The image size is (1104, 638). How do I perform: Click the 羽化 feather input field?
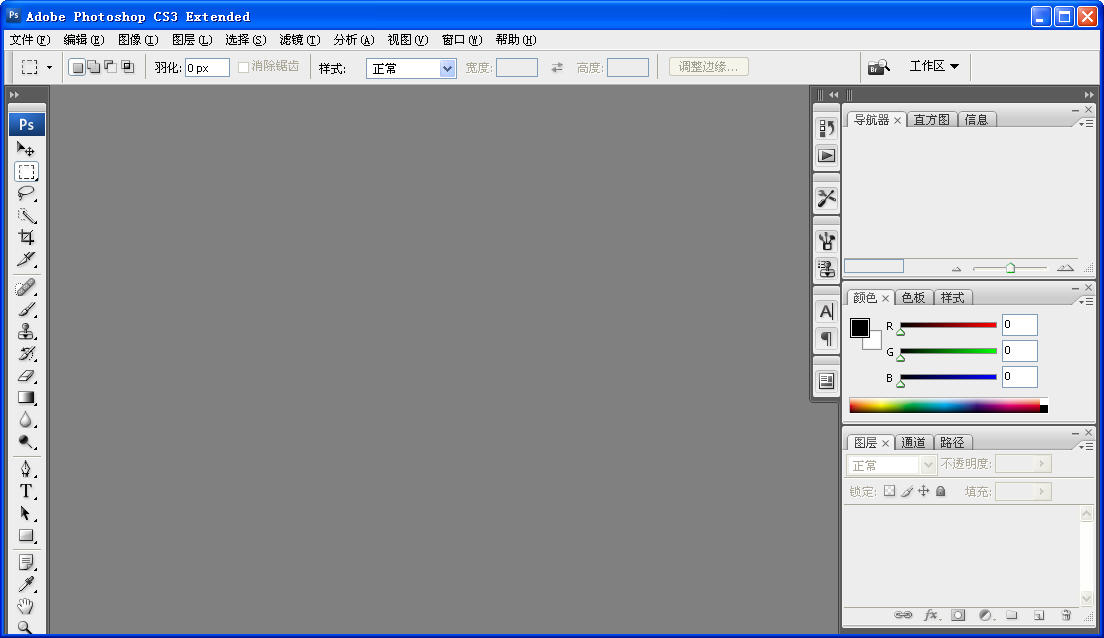[x=207, y=68]
